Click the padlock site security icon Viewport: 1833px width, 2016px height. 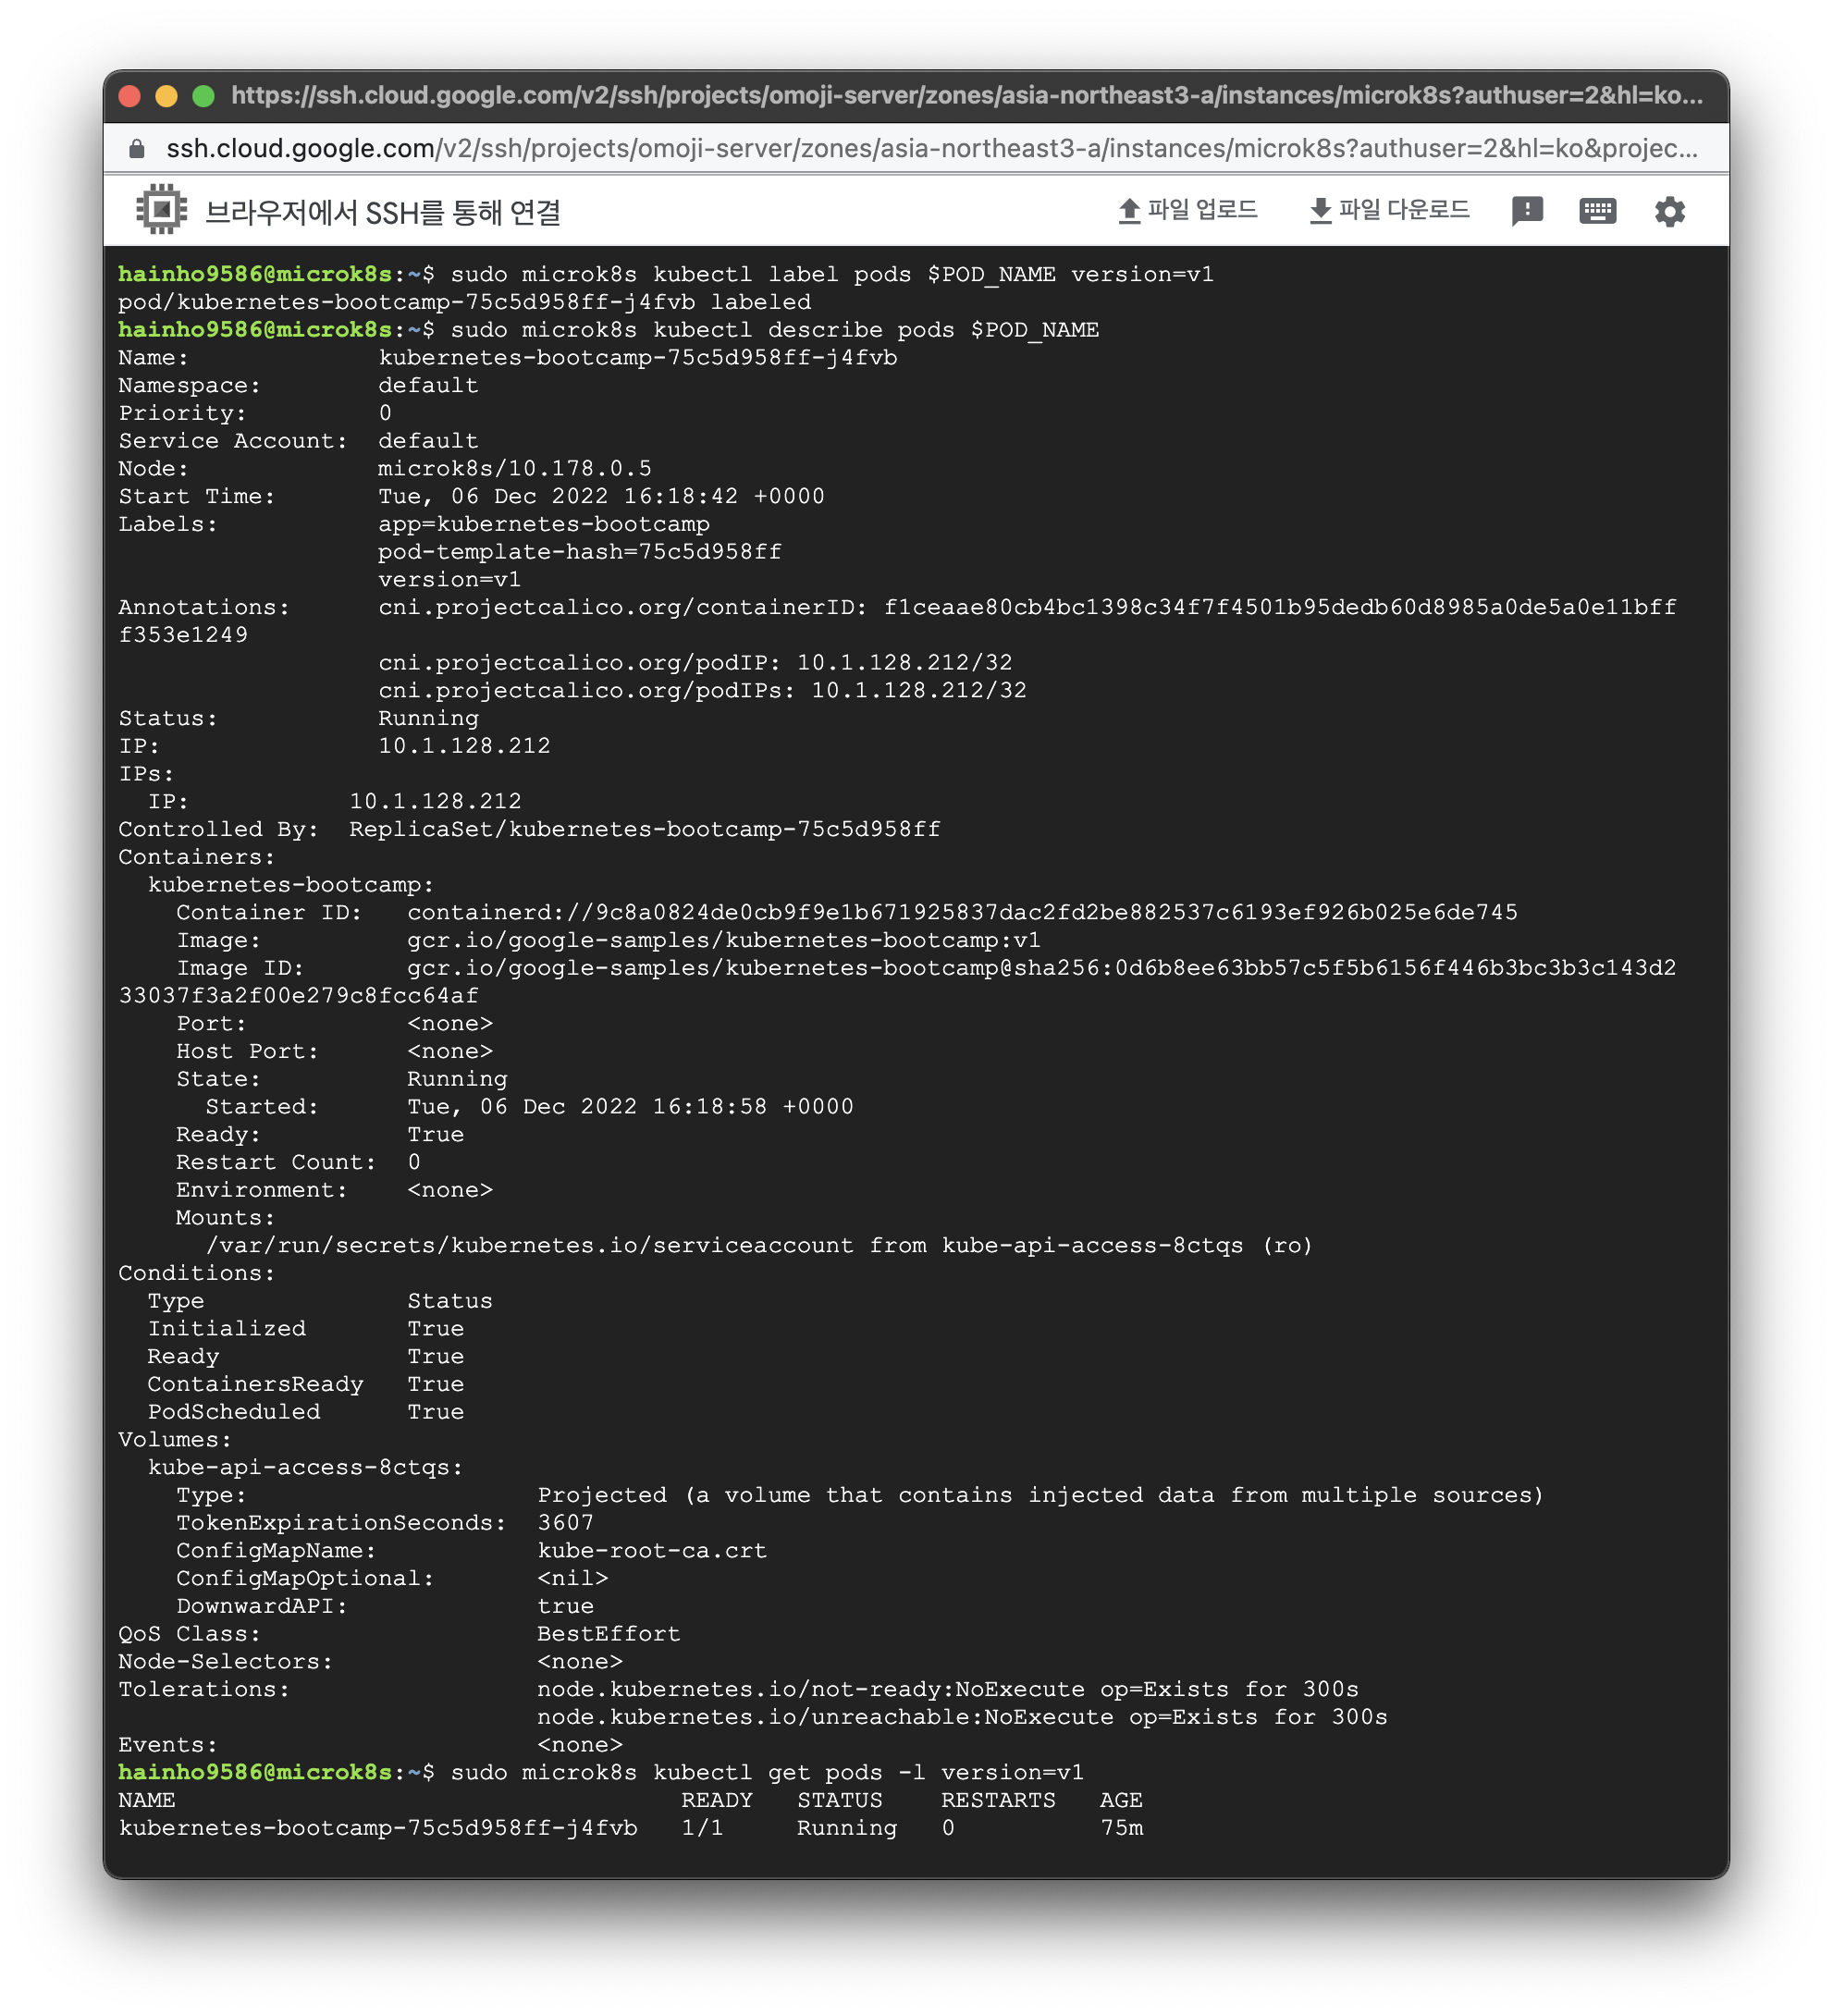137,149
